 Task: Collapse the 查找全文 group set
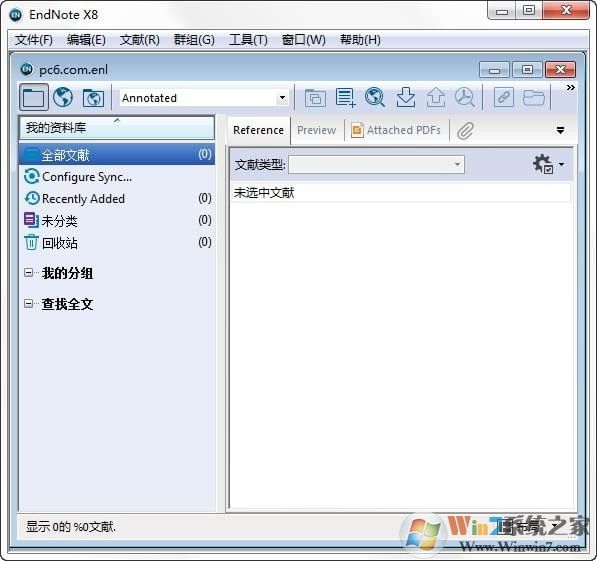[x=28, y=304]
